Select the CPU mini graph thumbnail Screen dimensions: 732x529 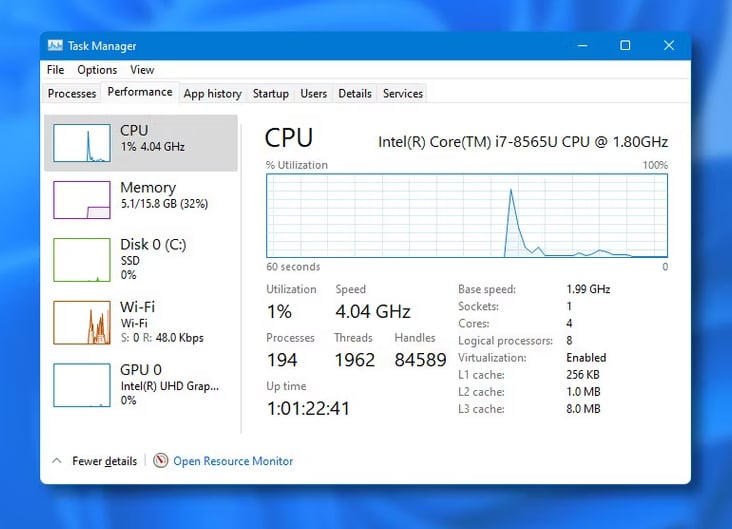pyautogui.click(x=82, y=143)
